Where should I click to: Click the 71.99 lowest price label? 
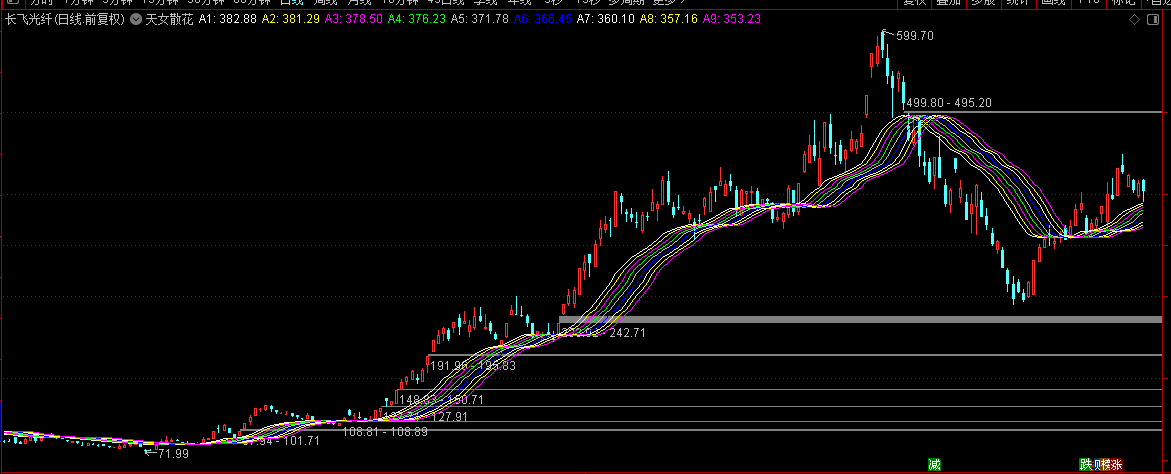pos(173,453)
